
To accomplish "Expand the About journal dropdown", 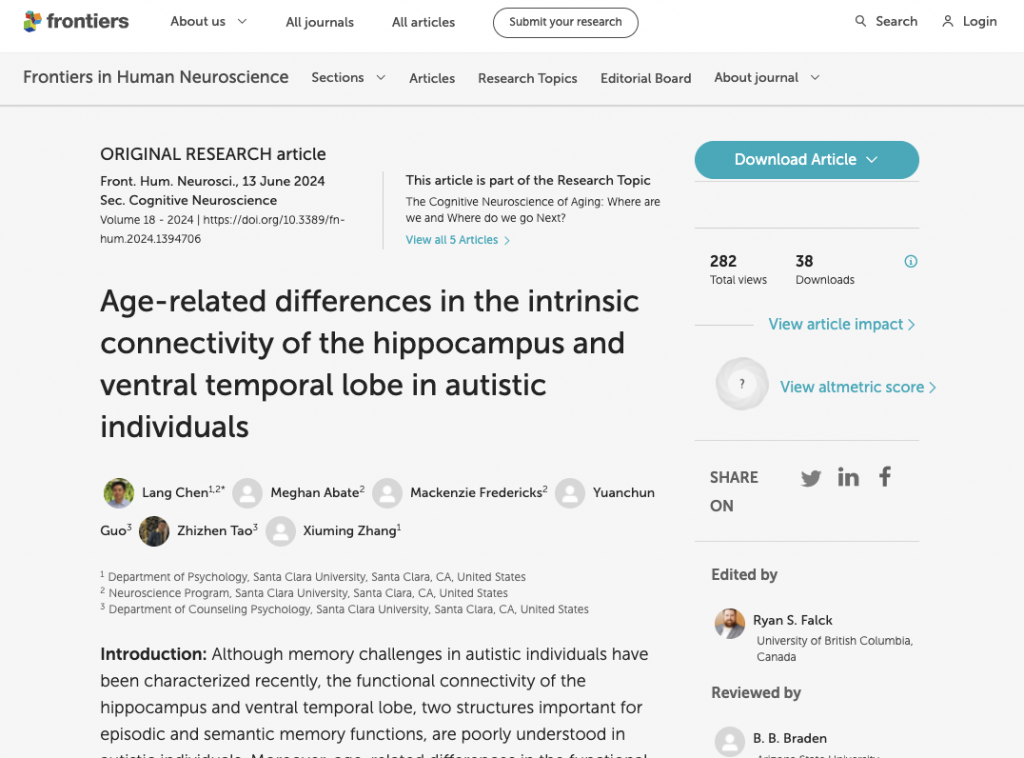I will pyautogui.click(x=767, y=78).
